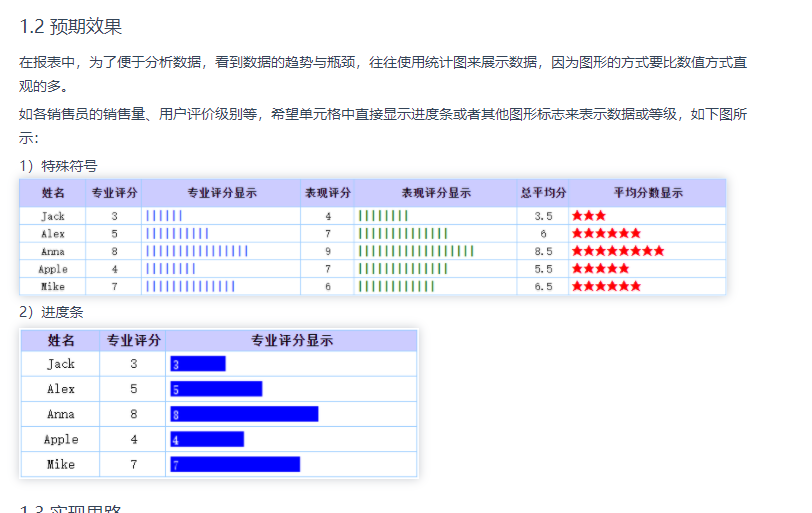Click the paragraph starting "在报表中，为了便于分析数据"
The height and width of the screenshot is (513, 812).
tap(383, 74)
